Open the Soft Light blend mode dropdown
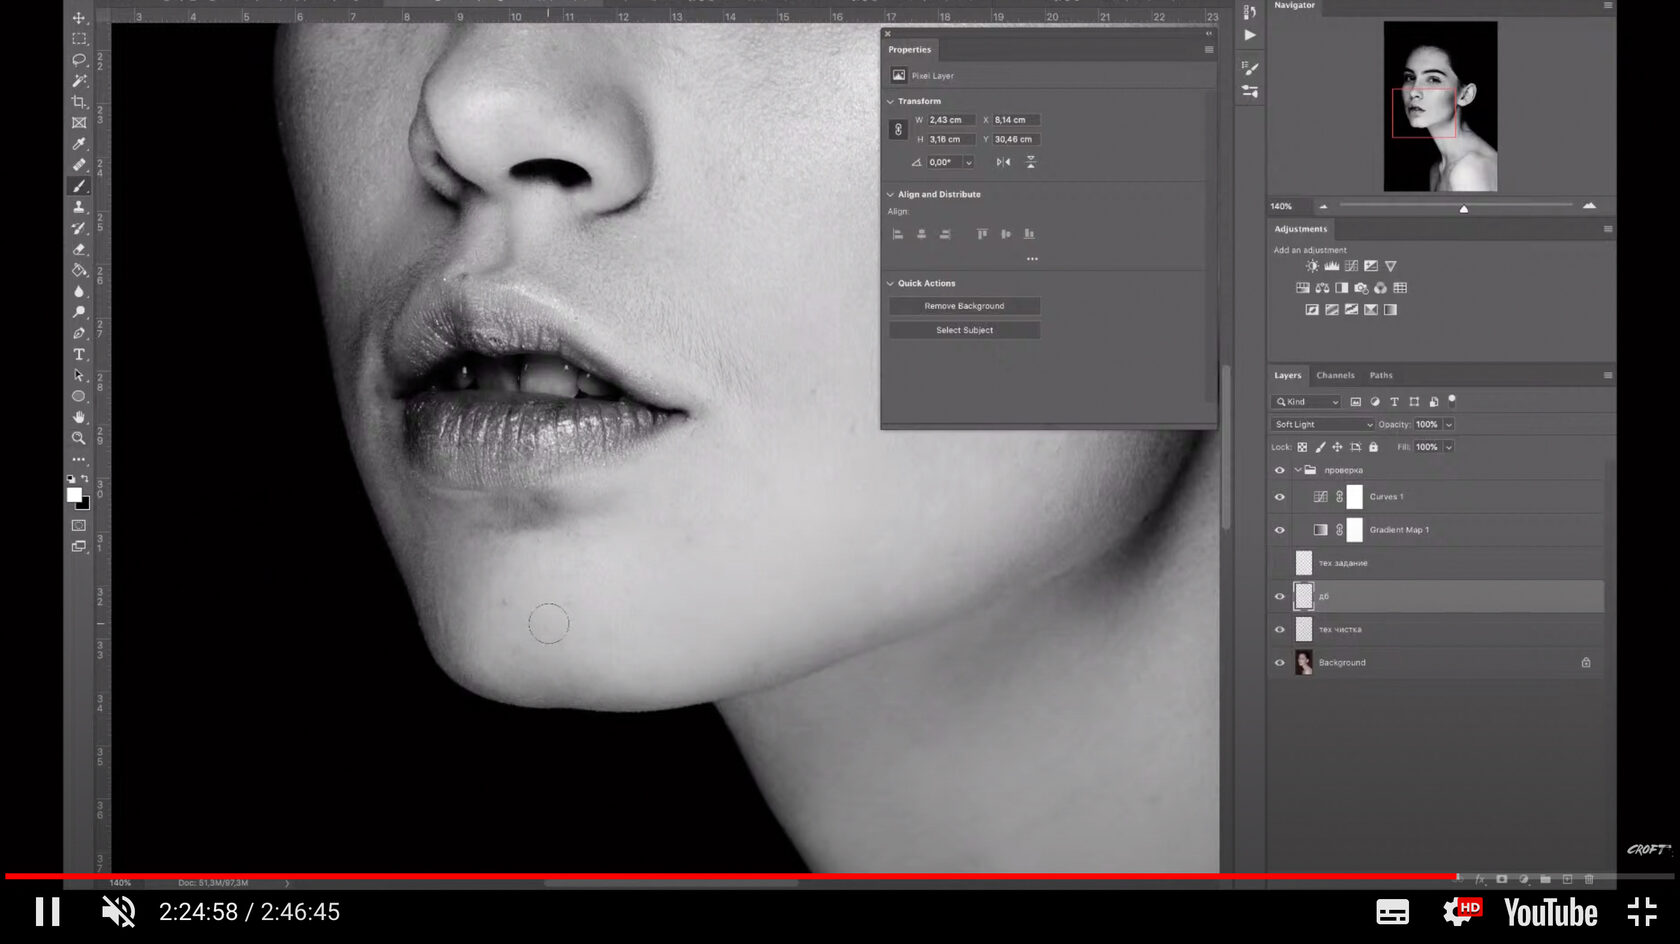This screenshot has width=1680, height=944. click(1322, 425)
